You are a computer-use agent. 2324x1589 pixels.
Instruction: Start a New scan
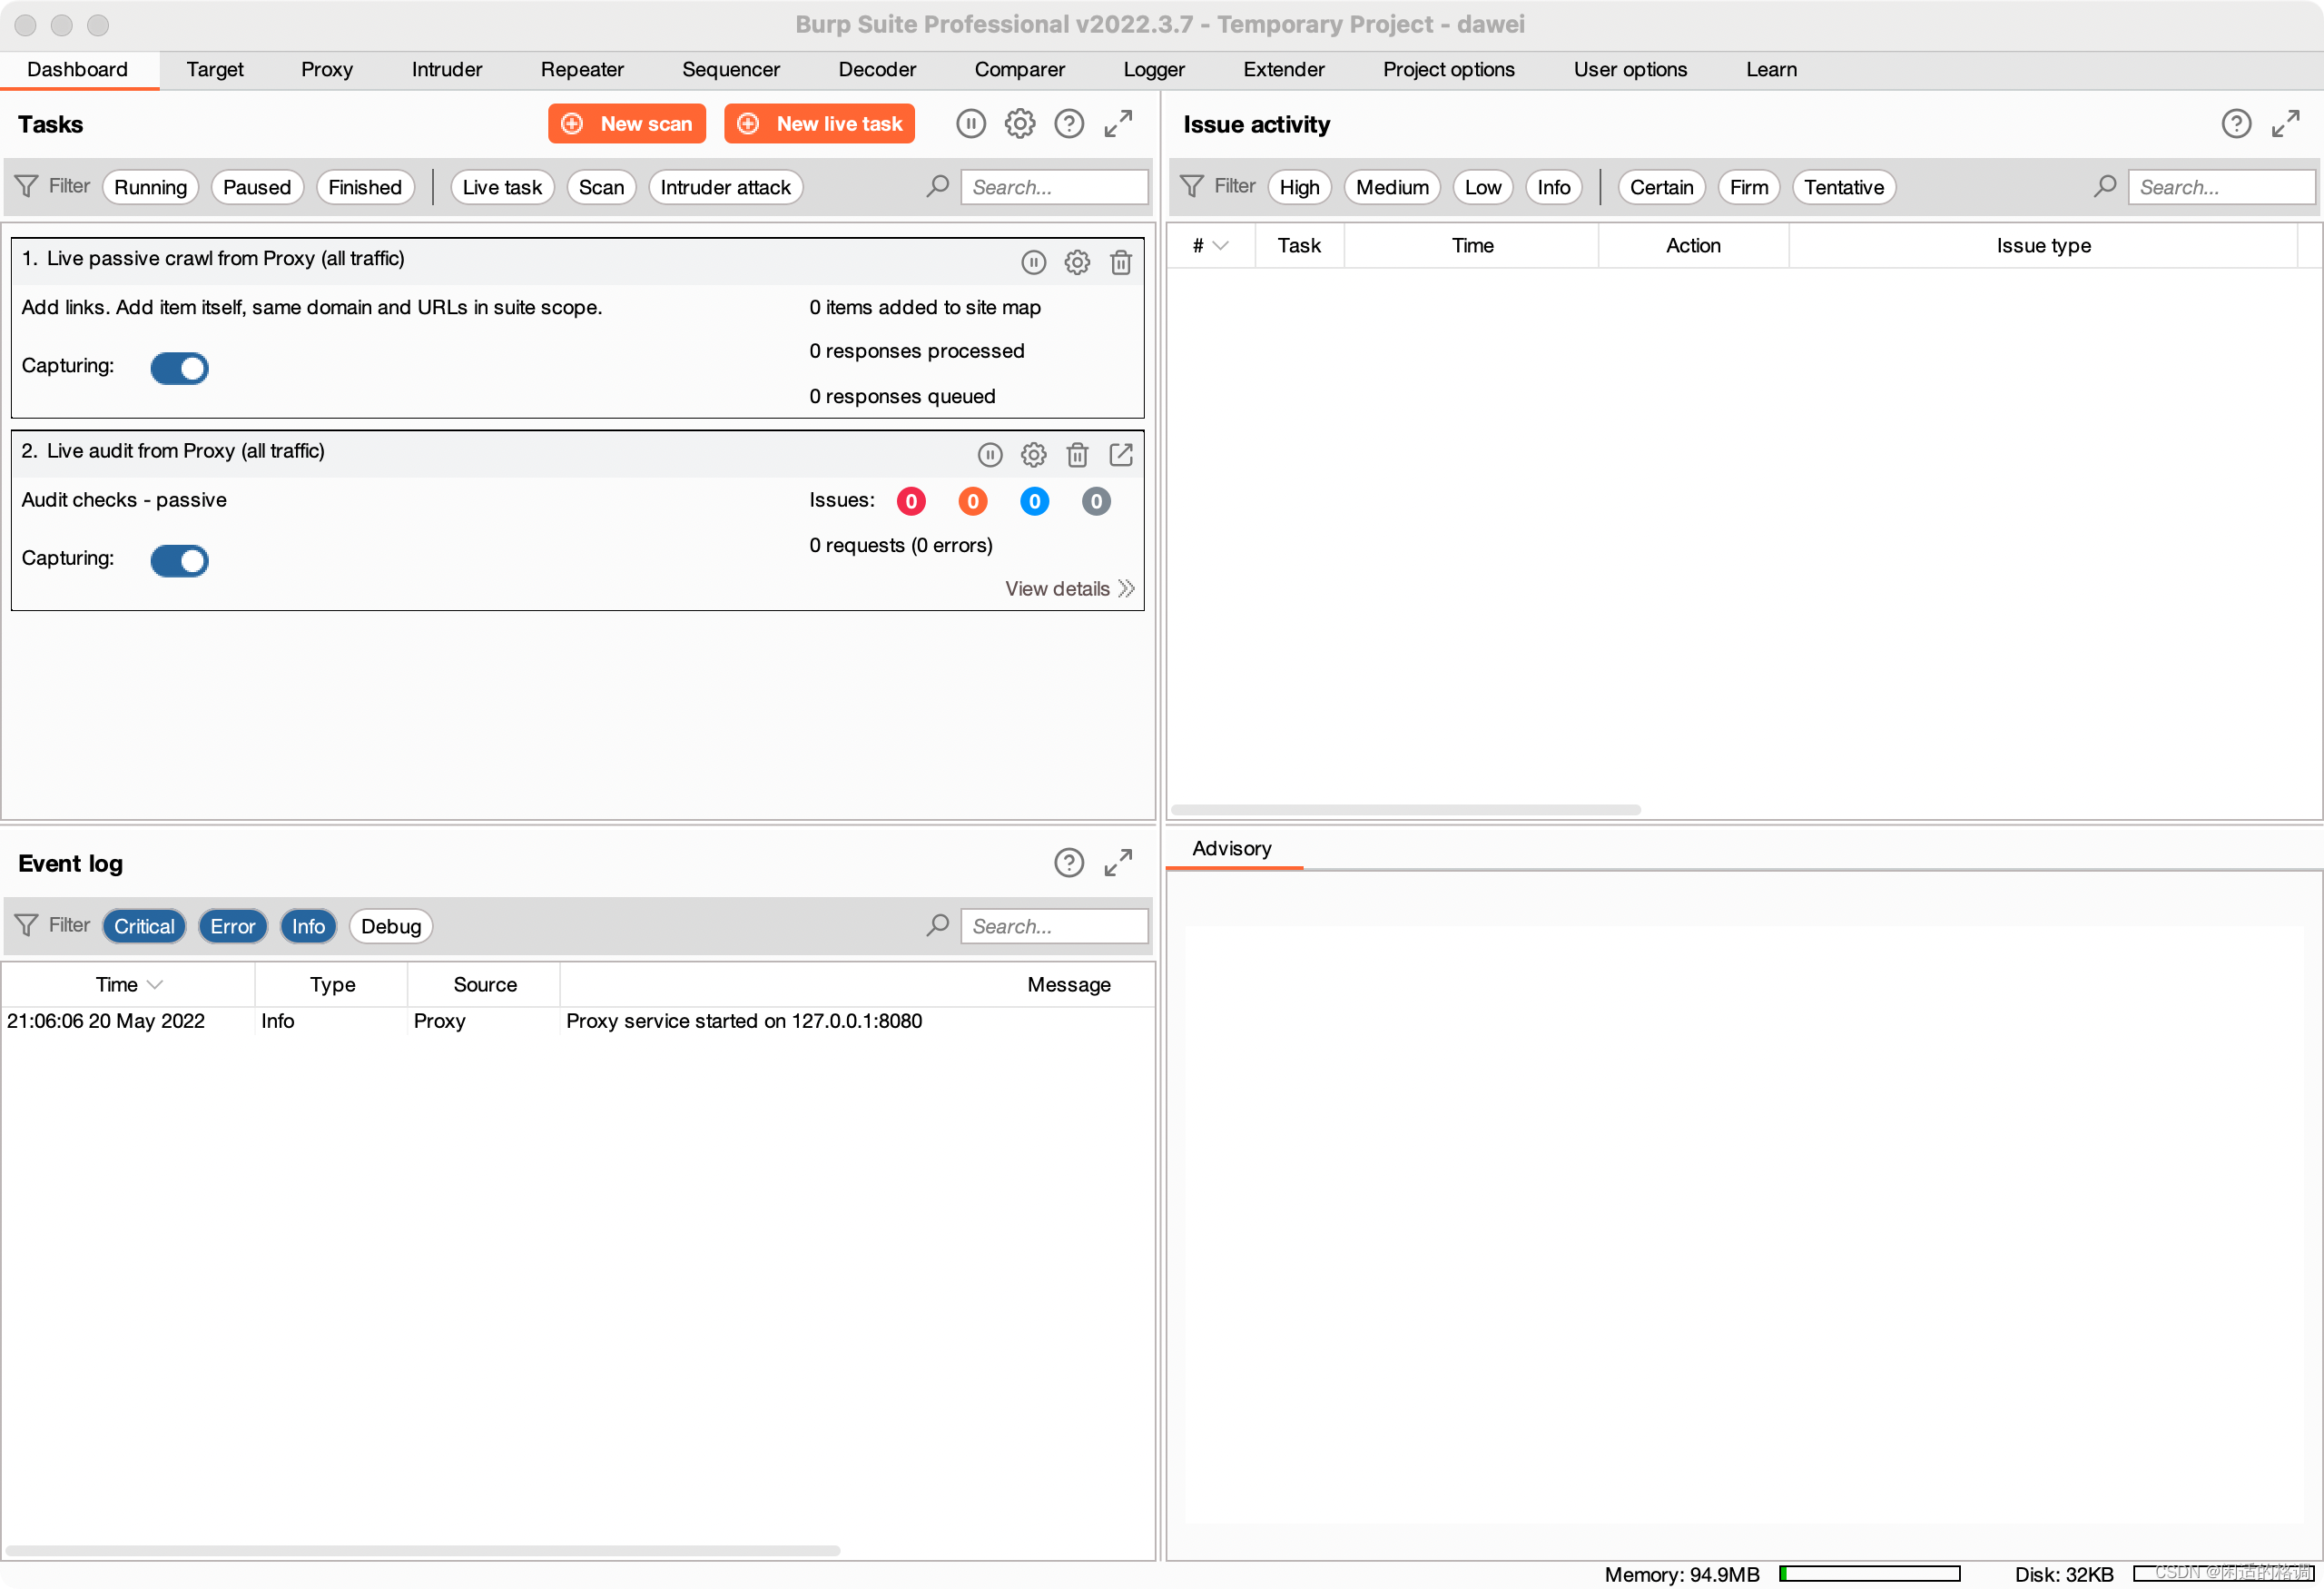626,124
